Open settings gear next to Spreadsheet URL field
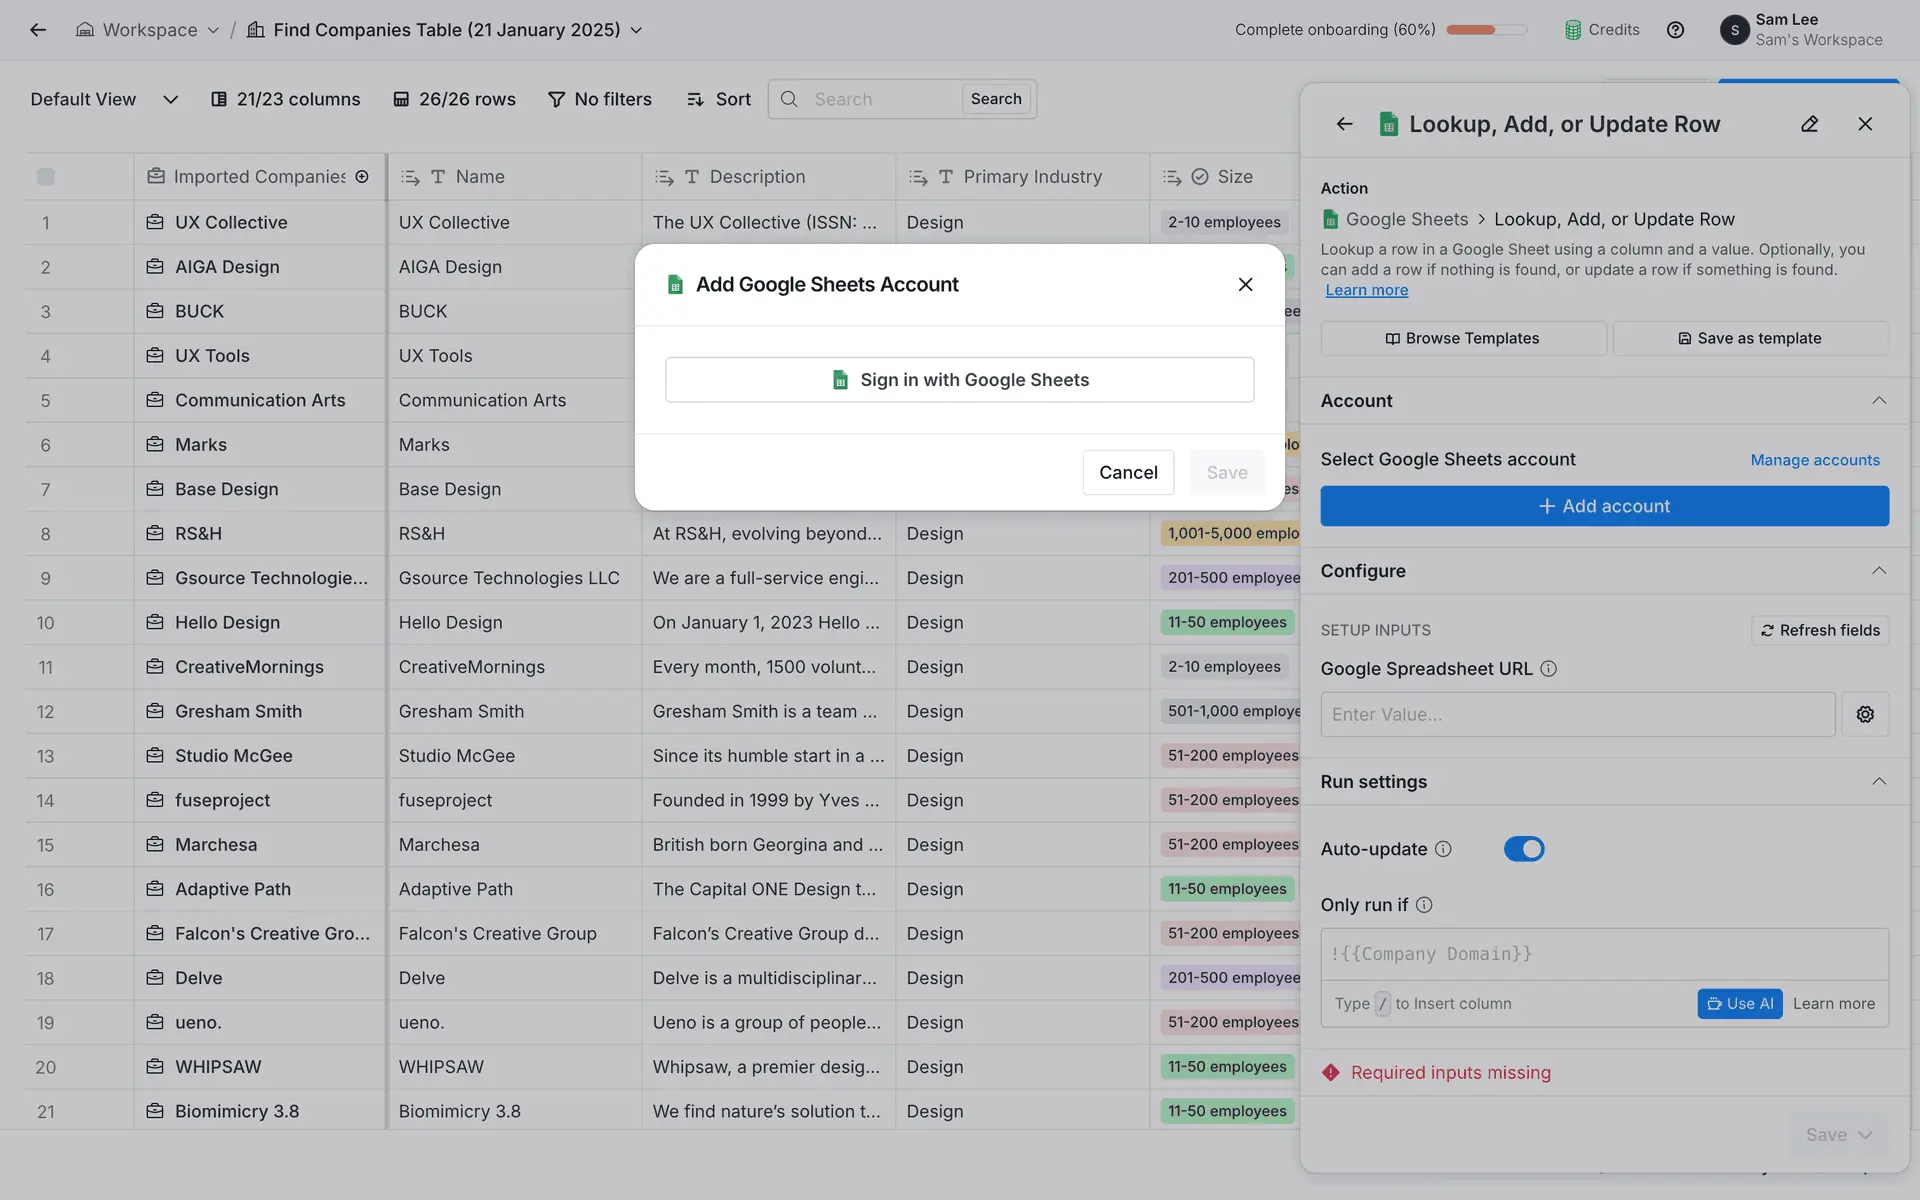 (1864, 714)
